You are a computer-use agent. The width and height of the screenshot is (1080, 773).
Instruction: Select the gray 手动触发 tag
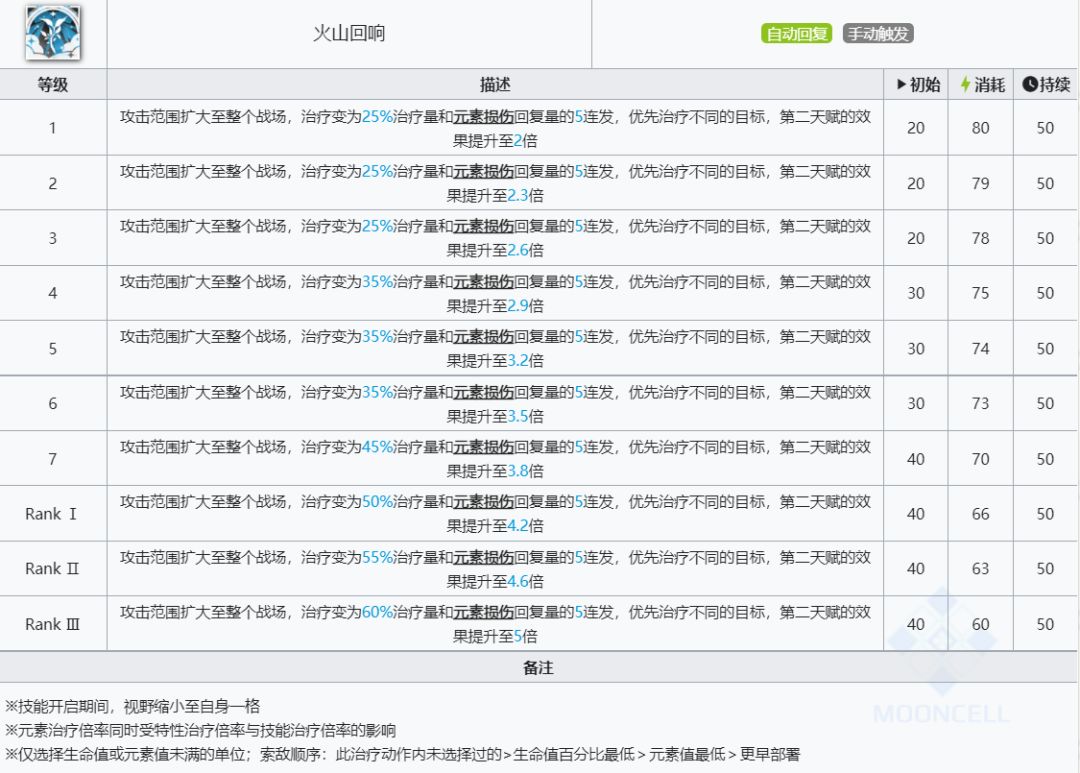(x=878, y=34)
